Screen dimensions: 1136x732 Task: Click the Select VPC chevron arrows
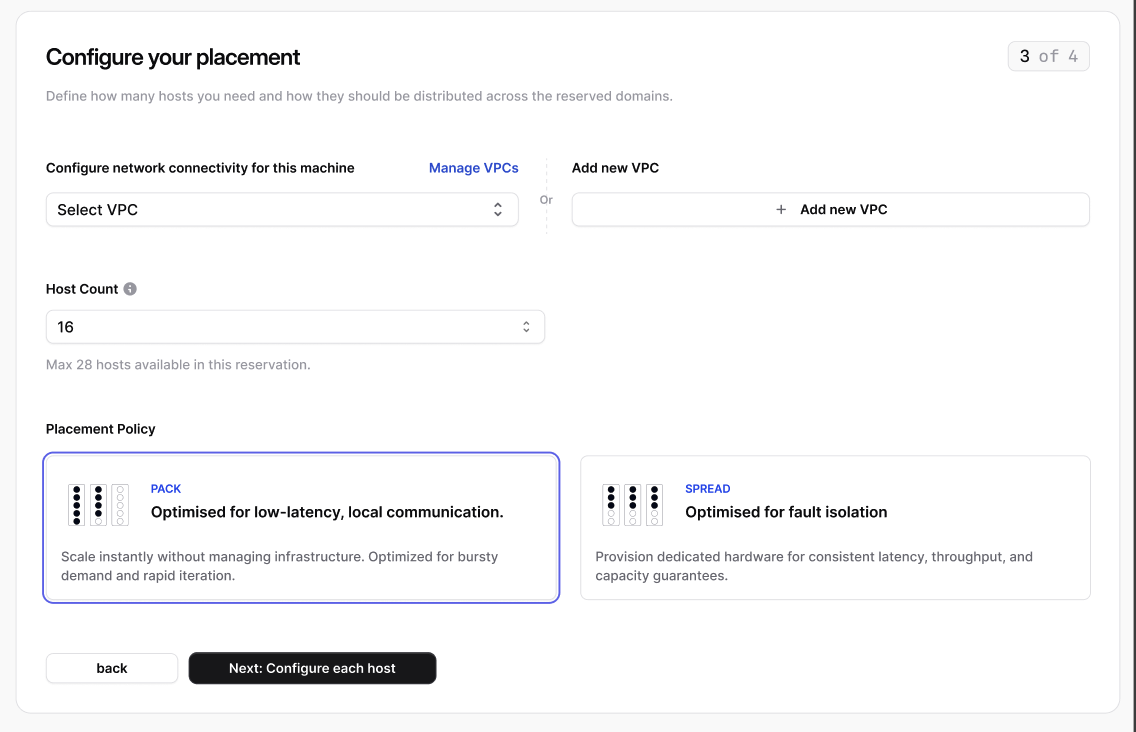click(498, 209)
